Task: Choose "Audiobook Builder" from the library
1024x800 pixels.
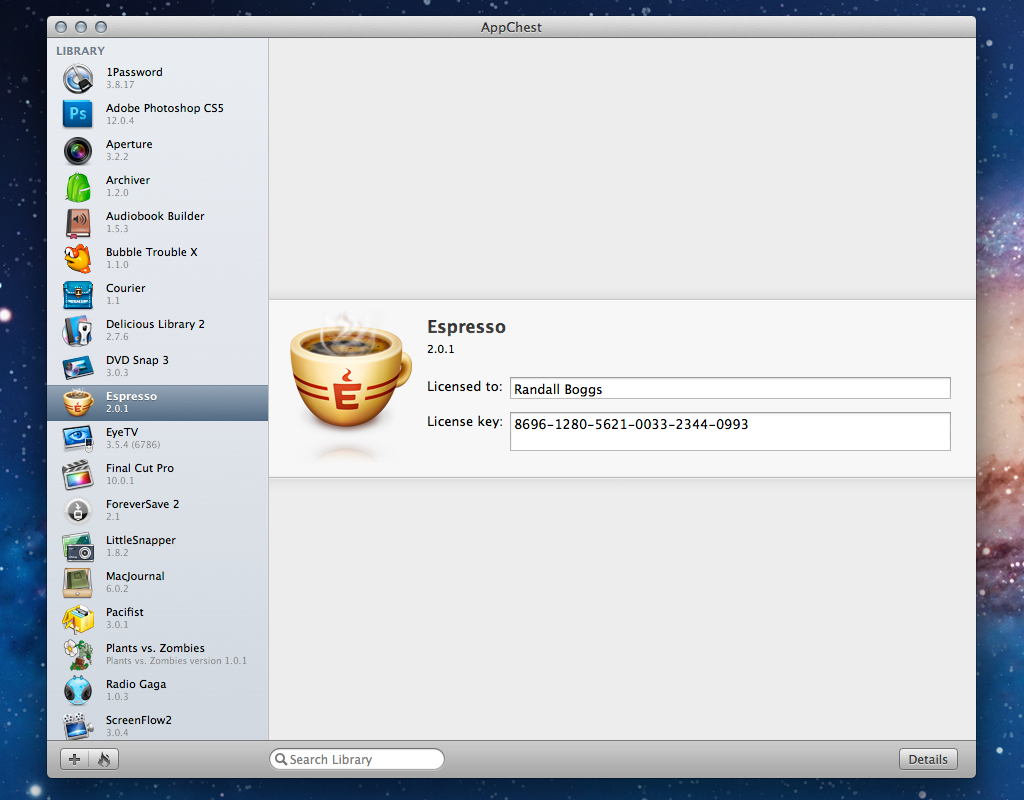Action: tap(155, 216)
